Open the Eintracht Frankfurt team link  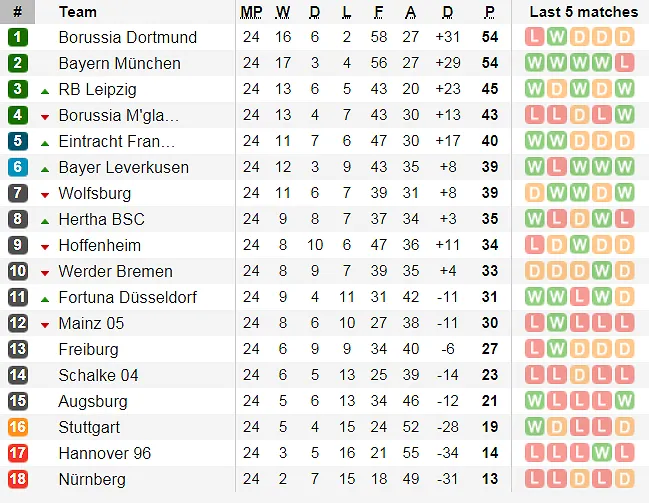point(116,141)
